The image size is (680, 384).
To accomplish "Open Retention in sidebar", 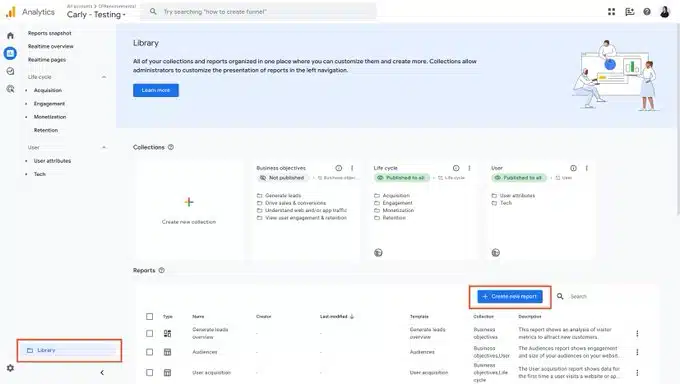I will 46,130.
